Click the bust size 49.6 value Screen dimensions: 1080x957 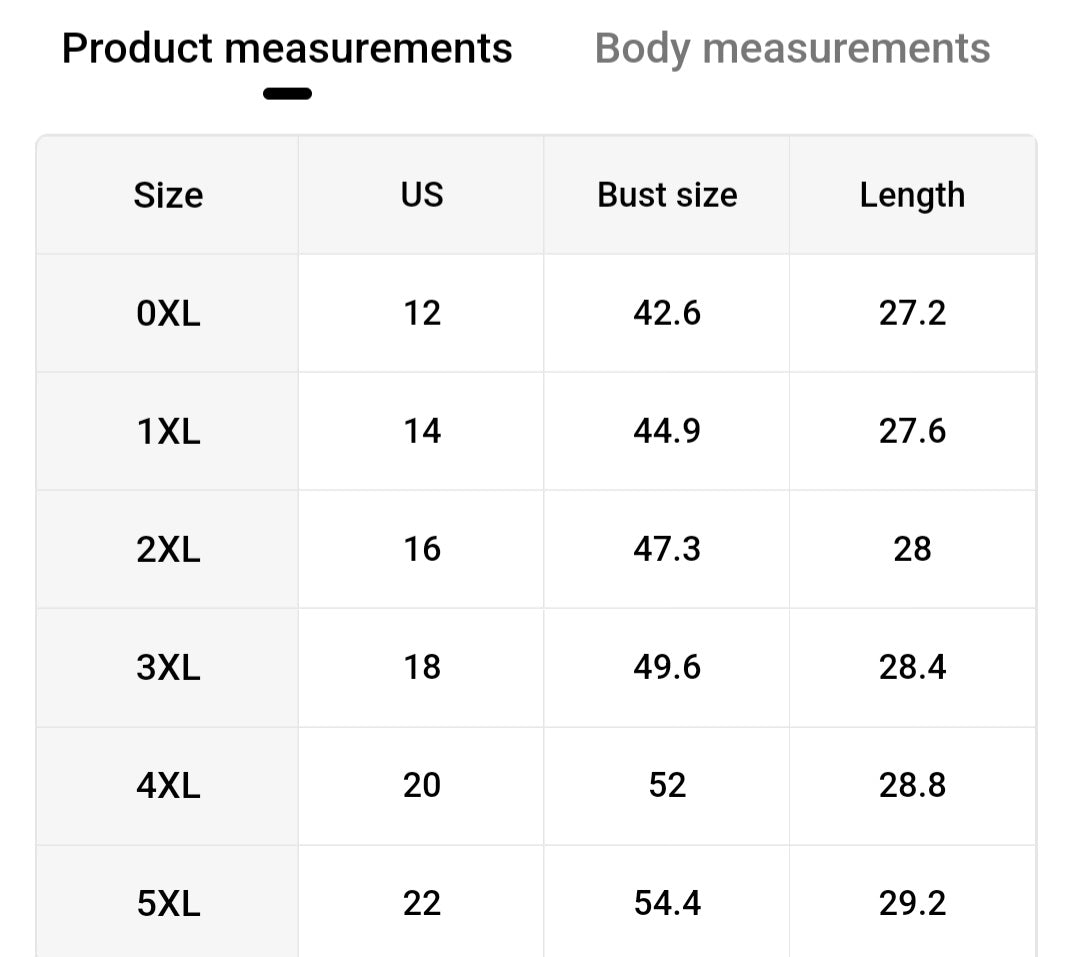click(x=666, y=667)
